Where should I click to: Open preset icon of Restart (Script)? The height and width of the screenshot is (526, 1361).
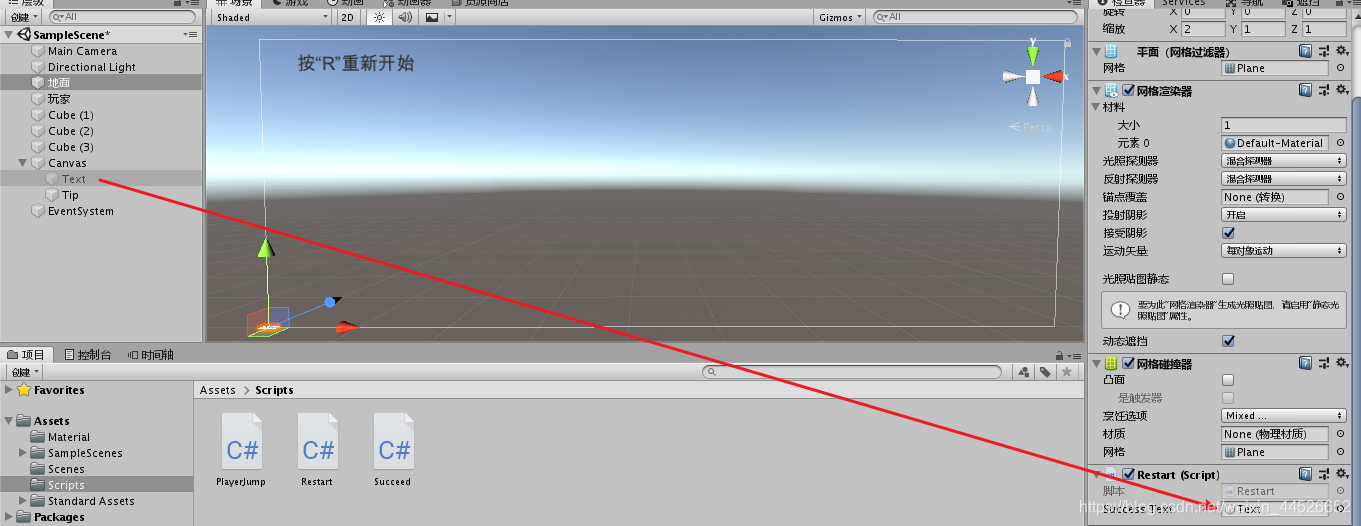point(1323,474)
